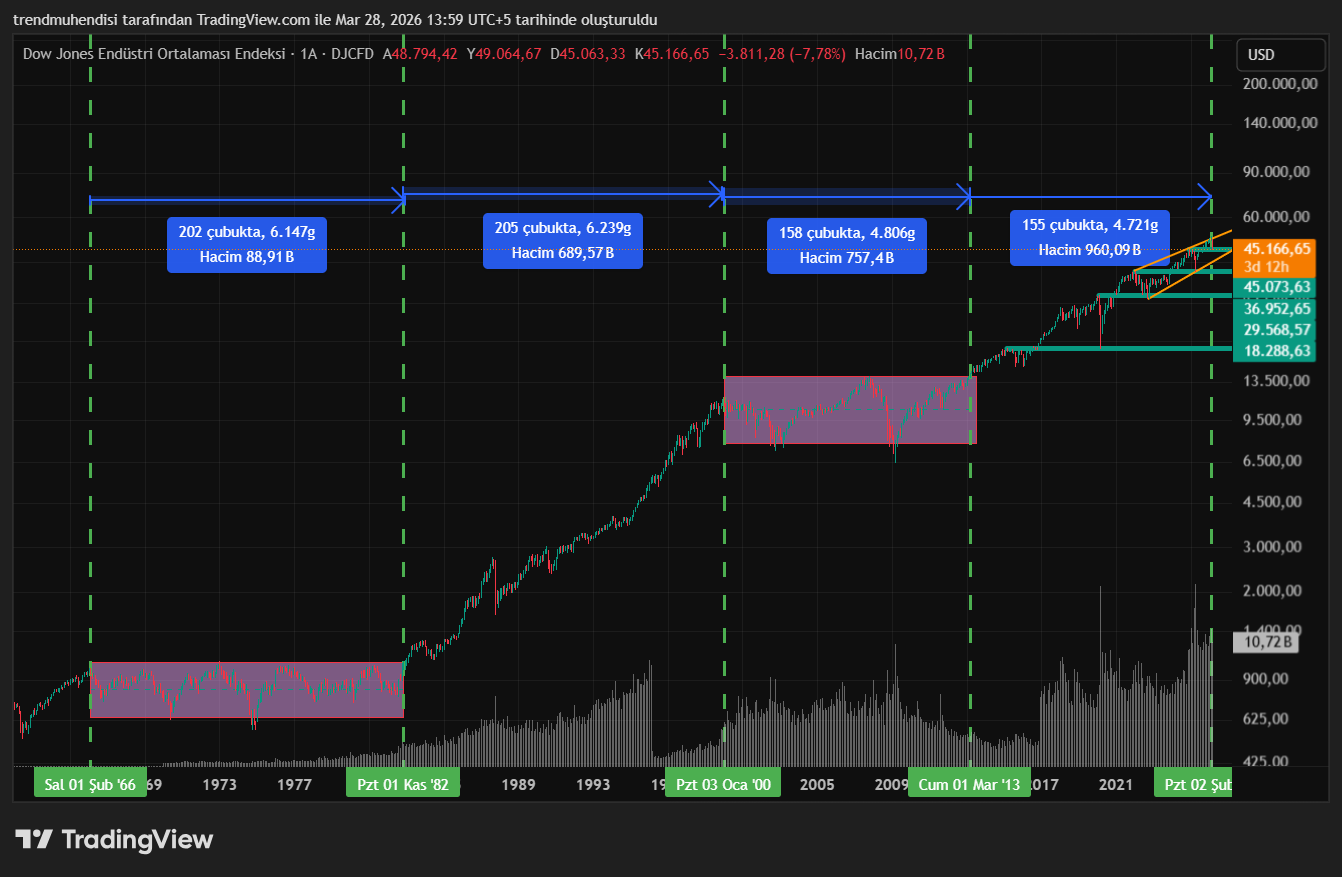Image resolution: width=1342 pixels, height=877 pixels.
Task: Click the close value K45.166,65 in legend
Action: [672, 53]
